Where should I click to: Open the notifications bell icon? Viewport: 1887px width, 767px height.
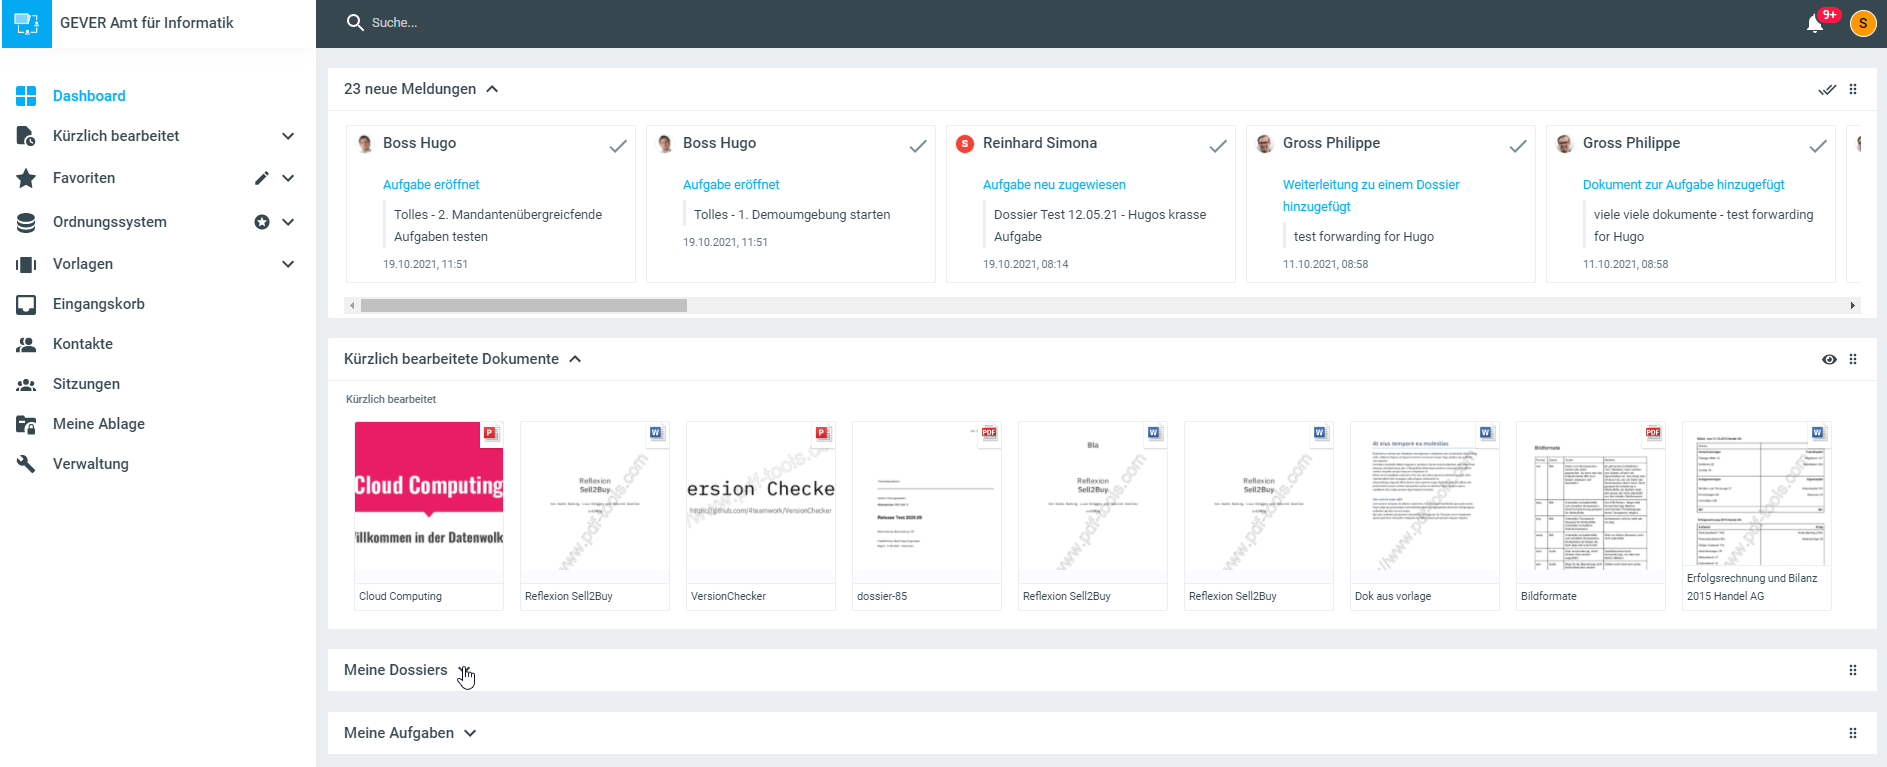(1815, 24)
